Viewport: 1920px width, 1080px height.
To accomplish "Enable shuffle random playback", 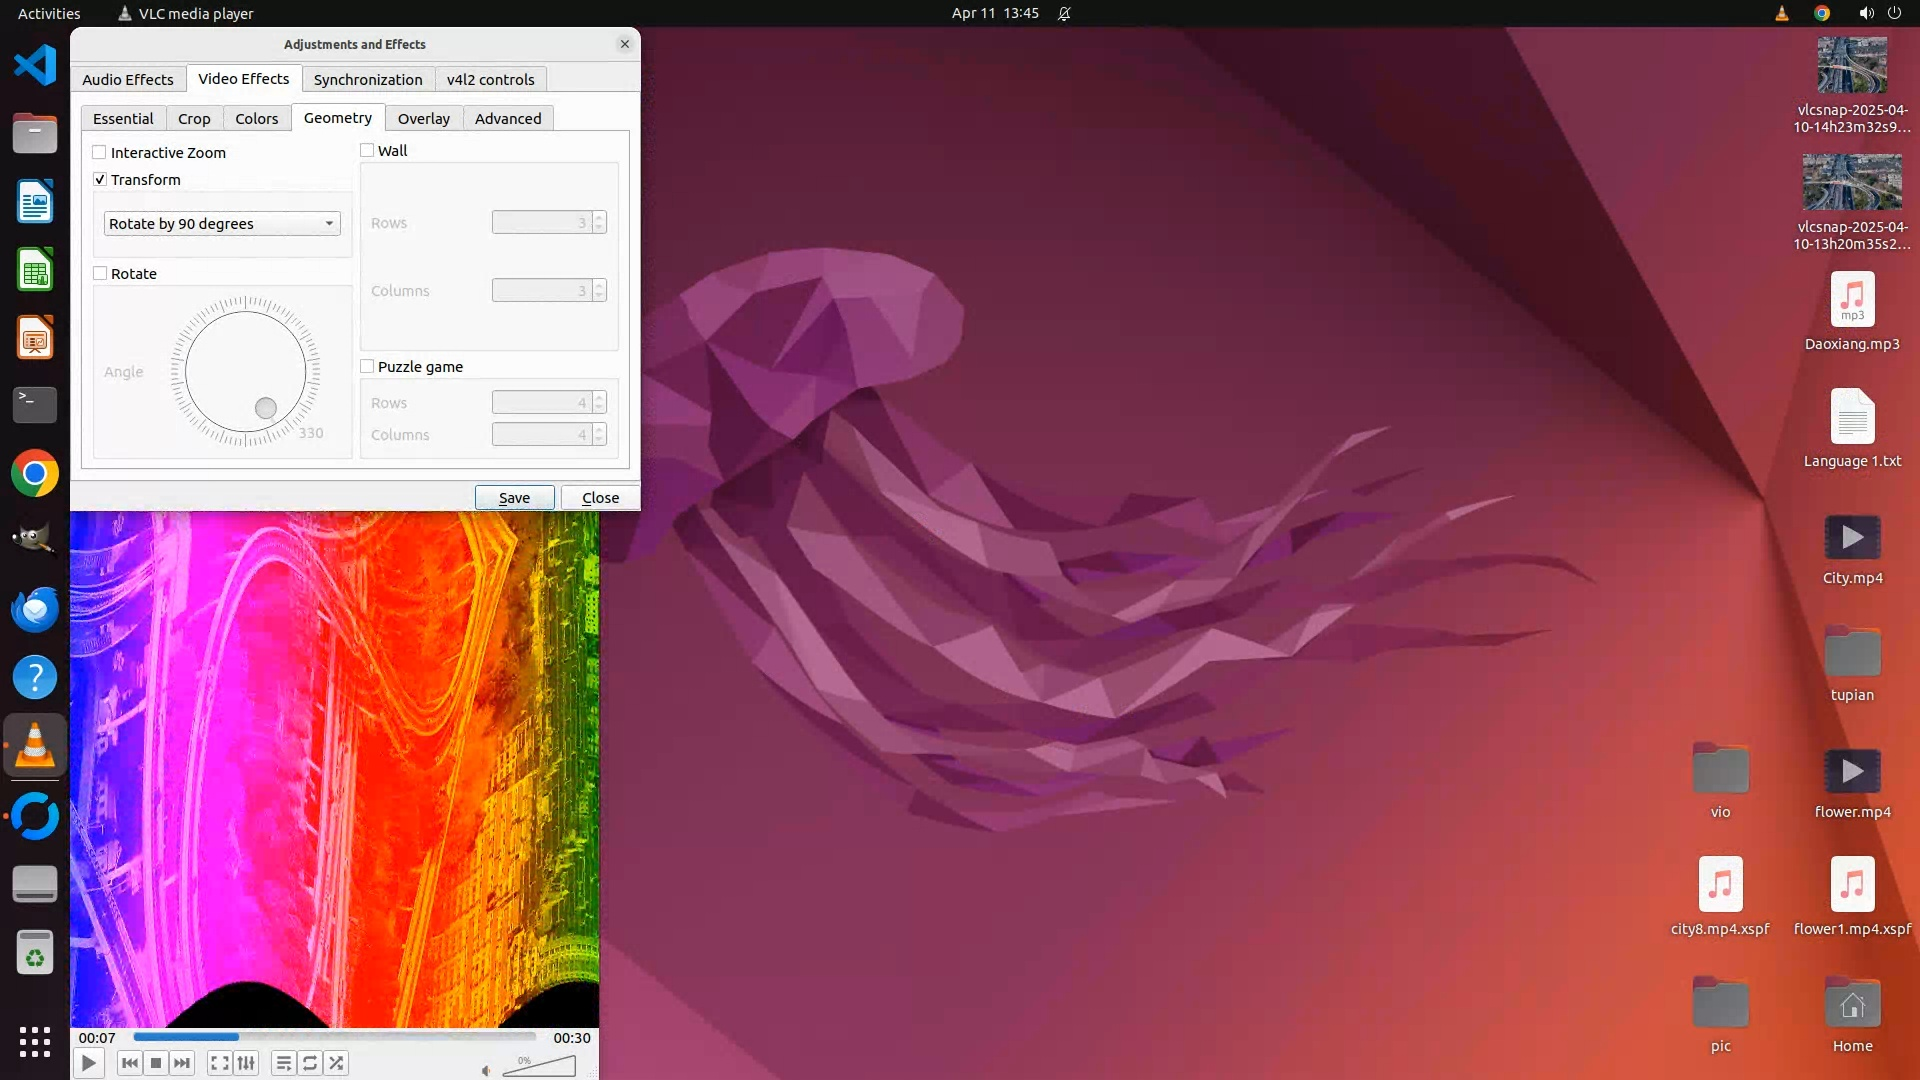I will coord(337,1063).
